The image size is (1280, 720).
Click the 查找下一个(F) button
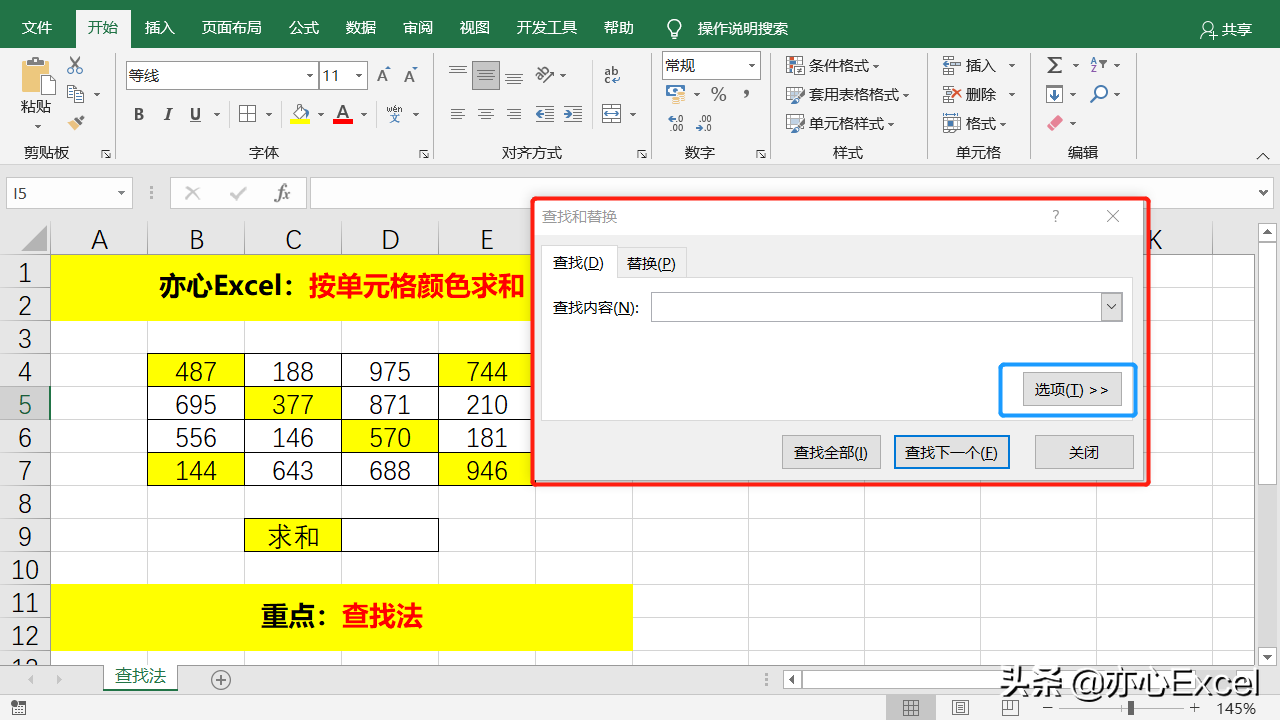pos(952,452)
